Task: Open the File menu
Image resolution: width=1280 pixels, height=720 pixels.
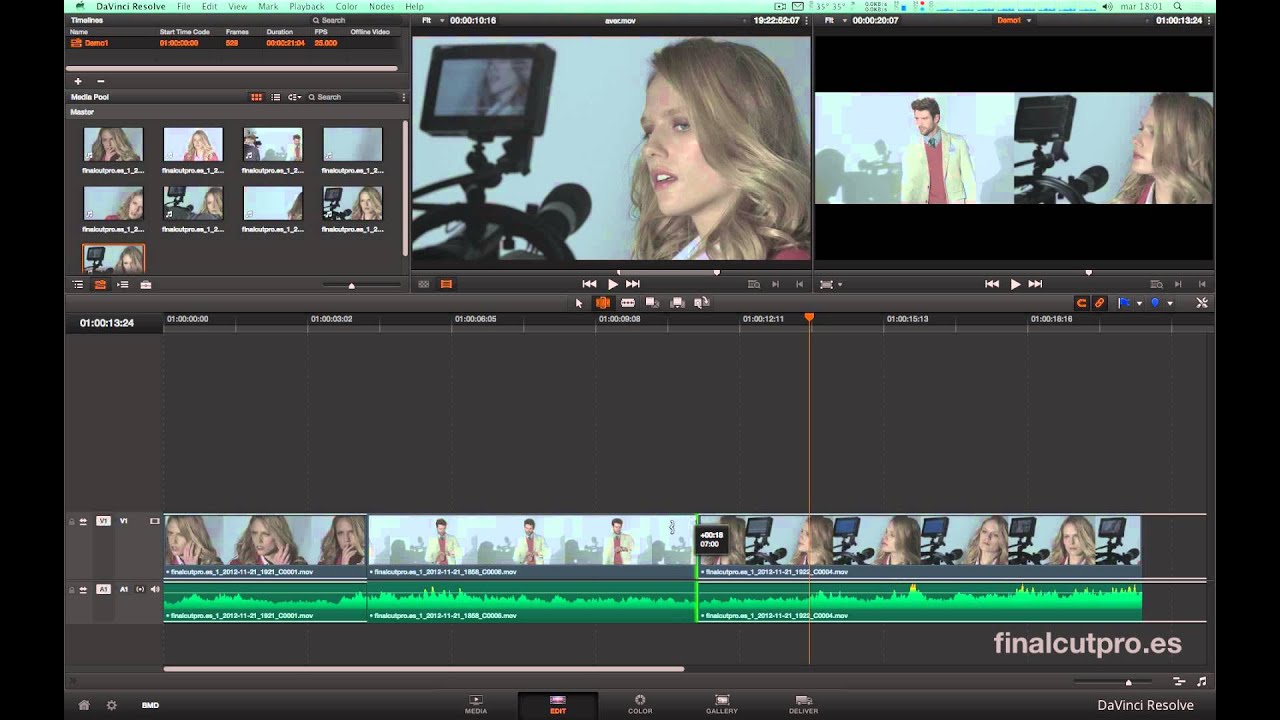Action: (x=183, y=6)
